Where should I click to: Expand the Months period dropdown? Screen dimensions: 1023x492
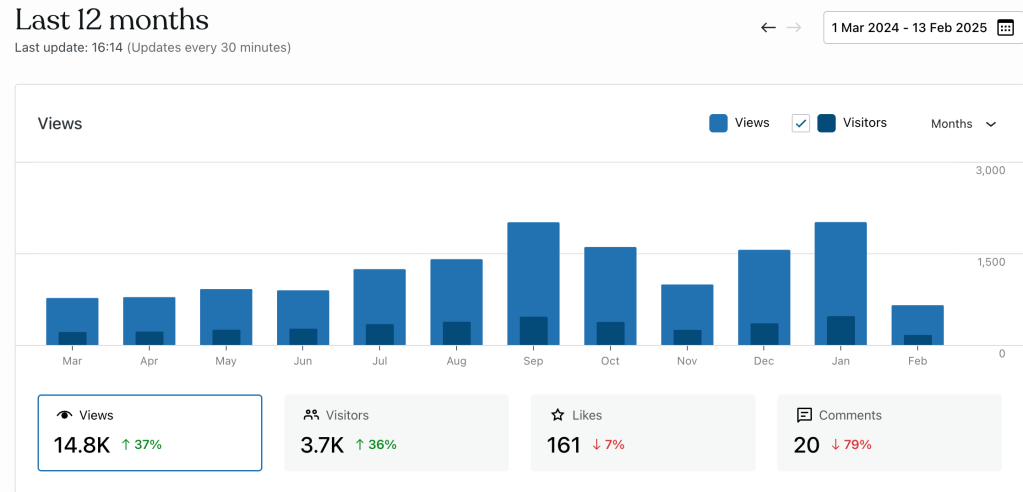point(963,124)
